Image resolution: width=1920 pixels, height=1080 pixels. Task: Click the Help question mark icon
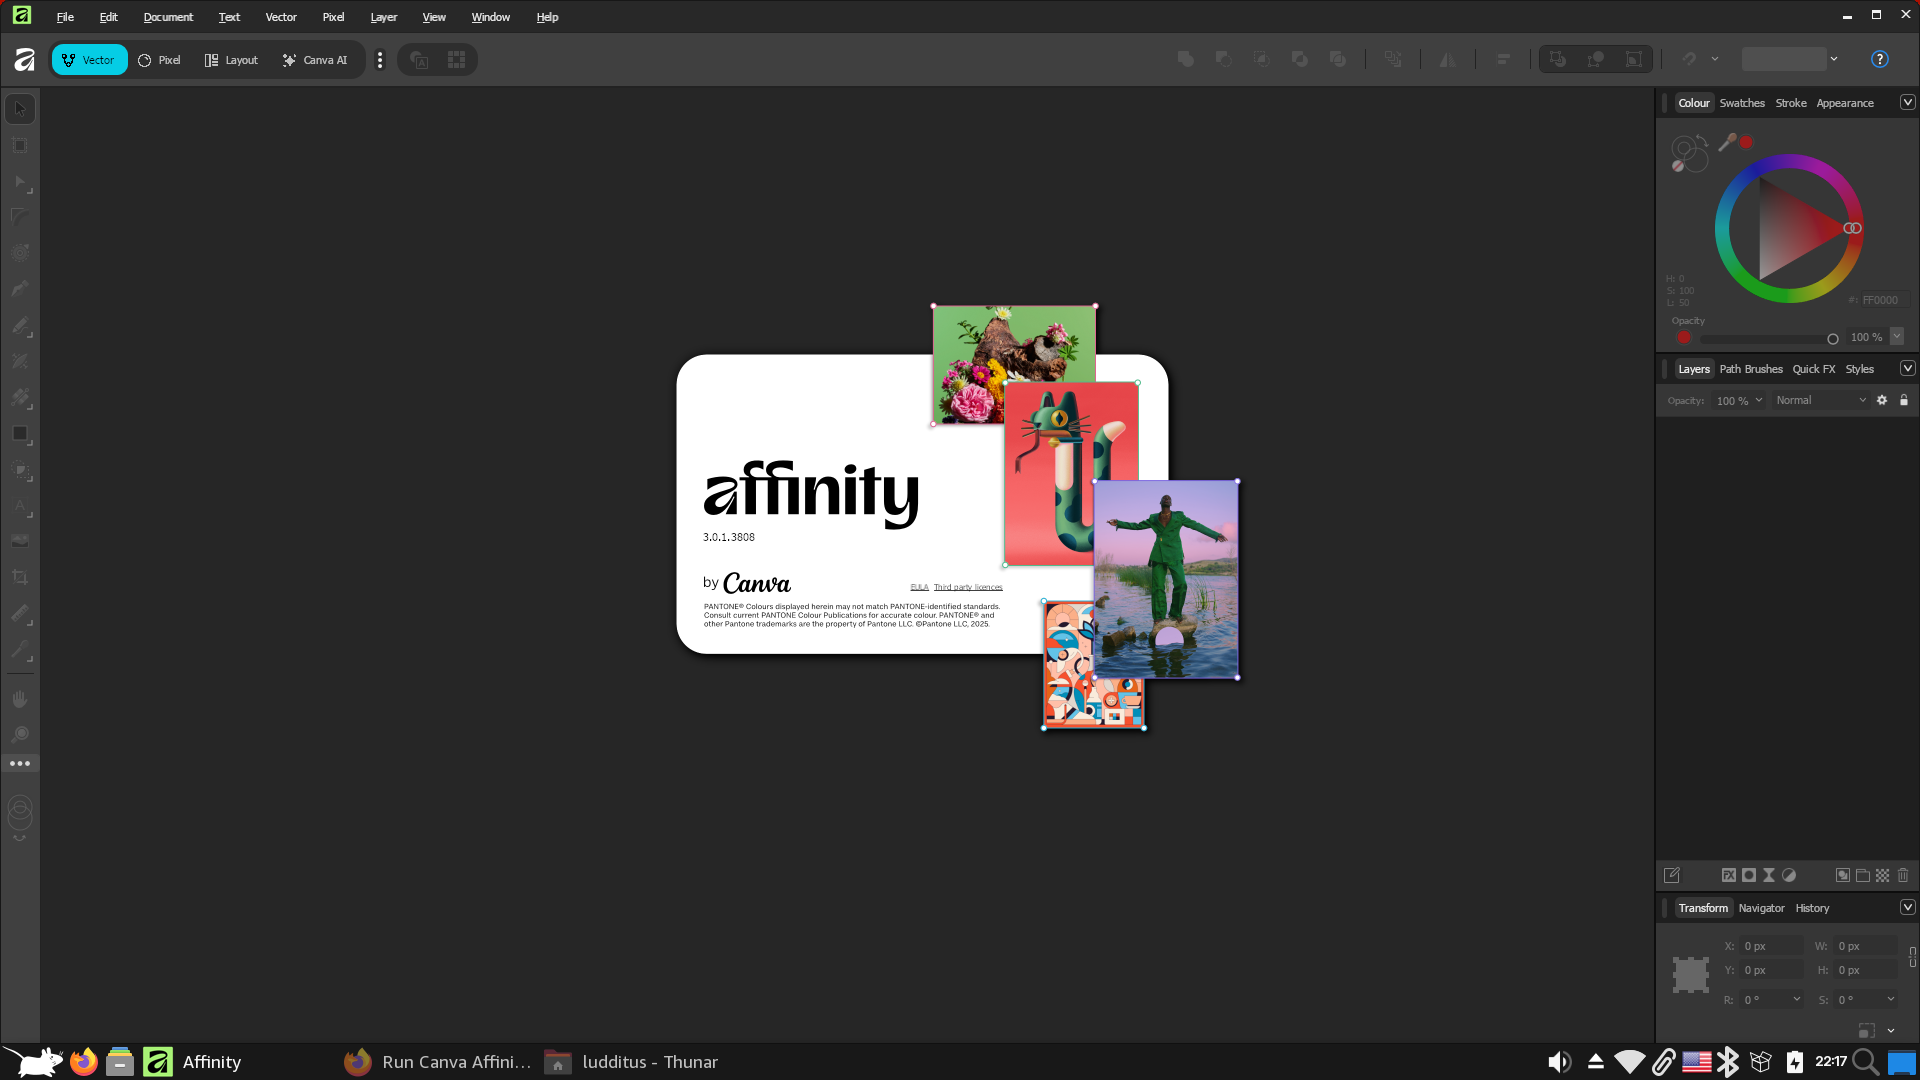[1880, 59]
